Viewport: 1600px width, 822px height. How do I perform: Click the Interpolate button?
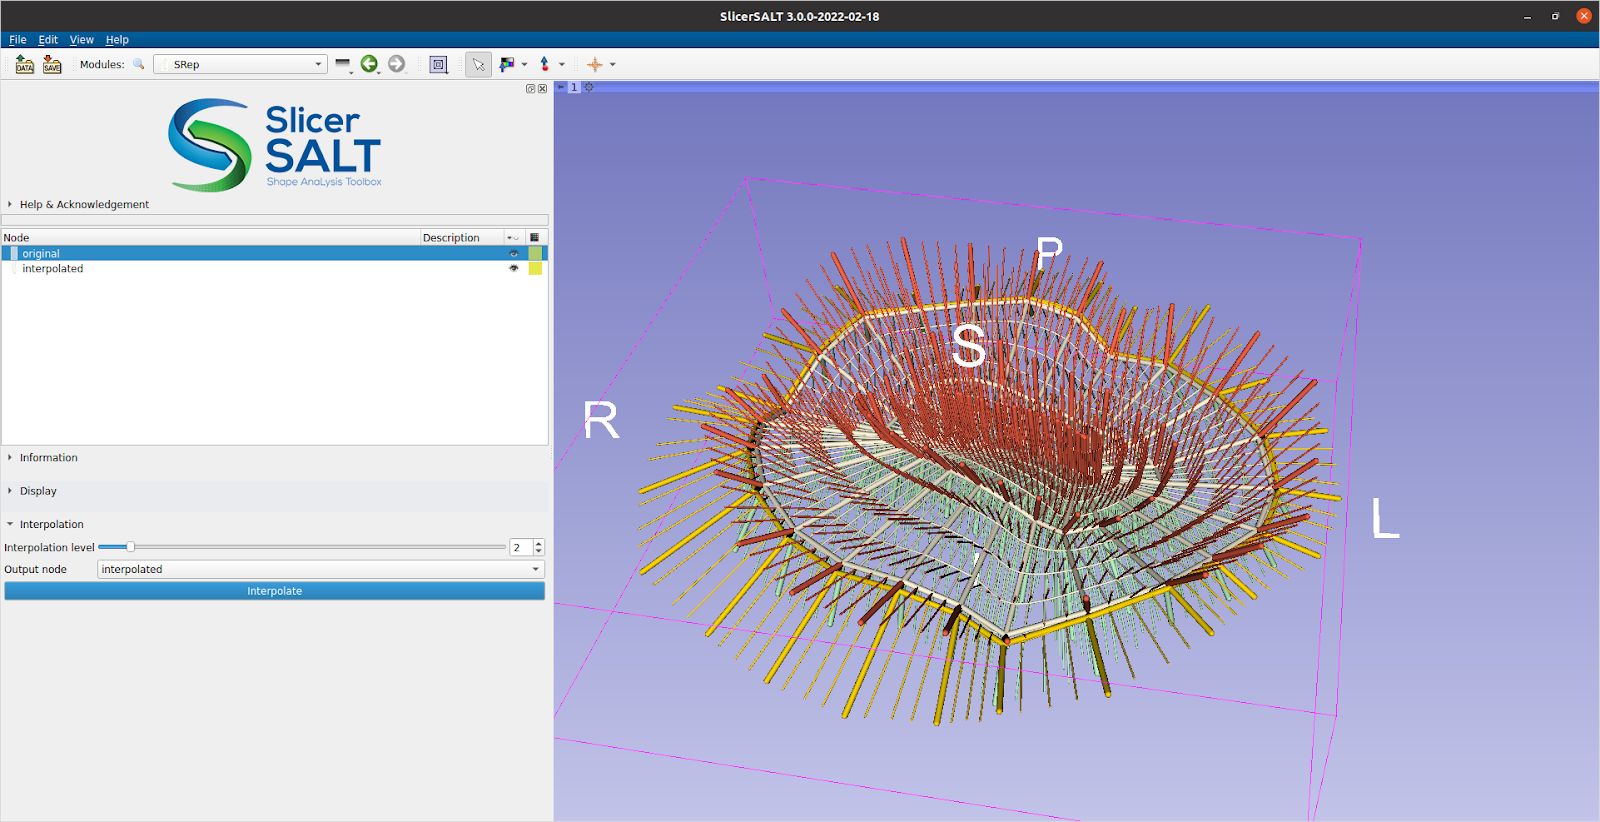pos(274,591)
